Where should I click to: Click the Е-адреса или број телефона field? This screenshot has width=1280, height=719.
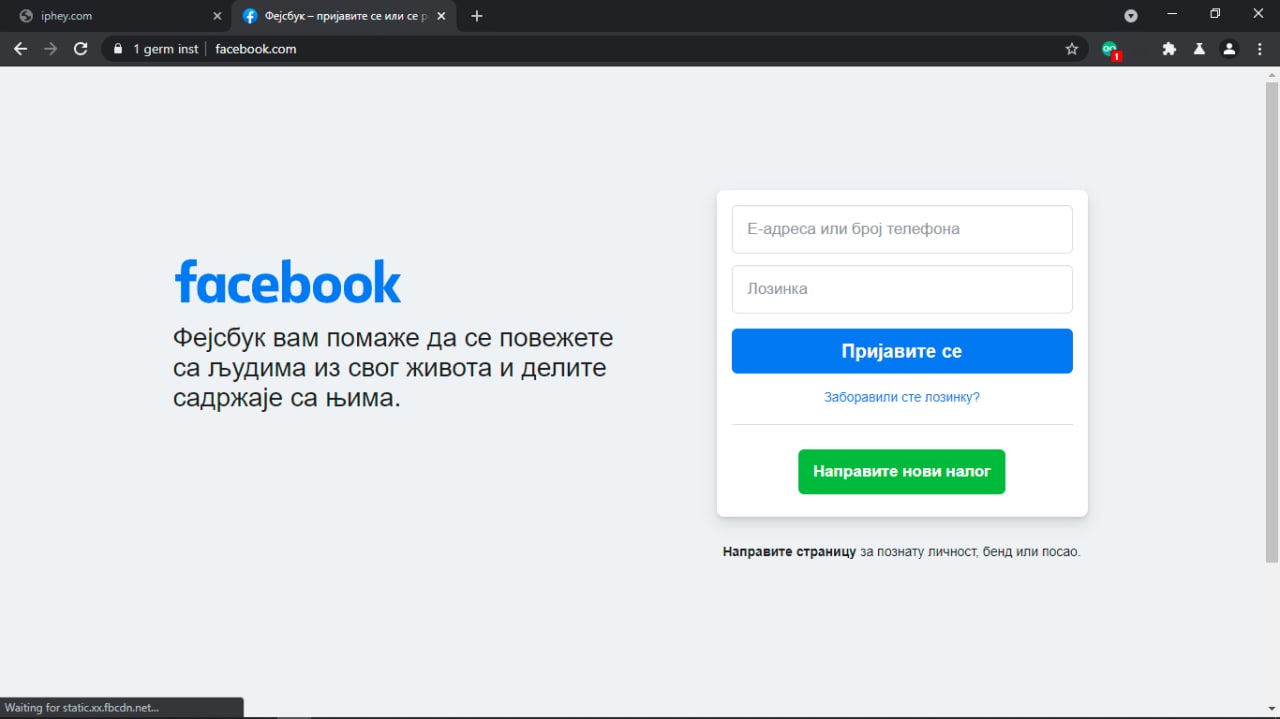[x=902, y=229]
